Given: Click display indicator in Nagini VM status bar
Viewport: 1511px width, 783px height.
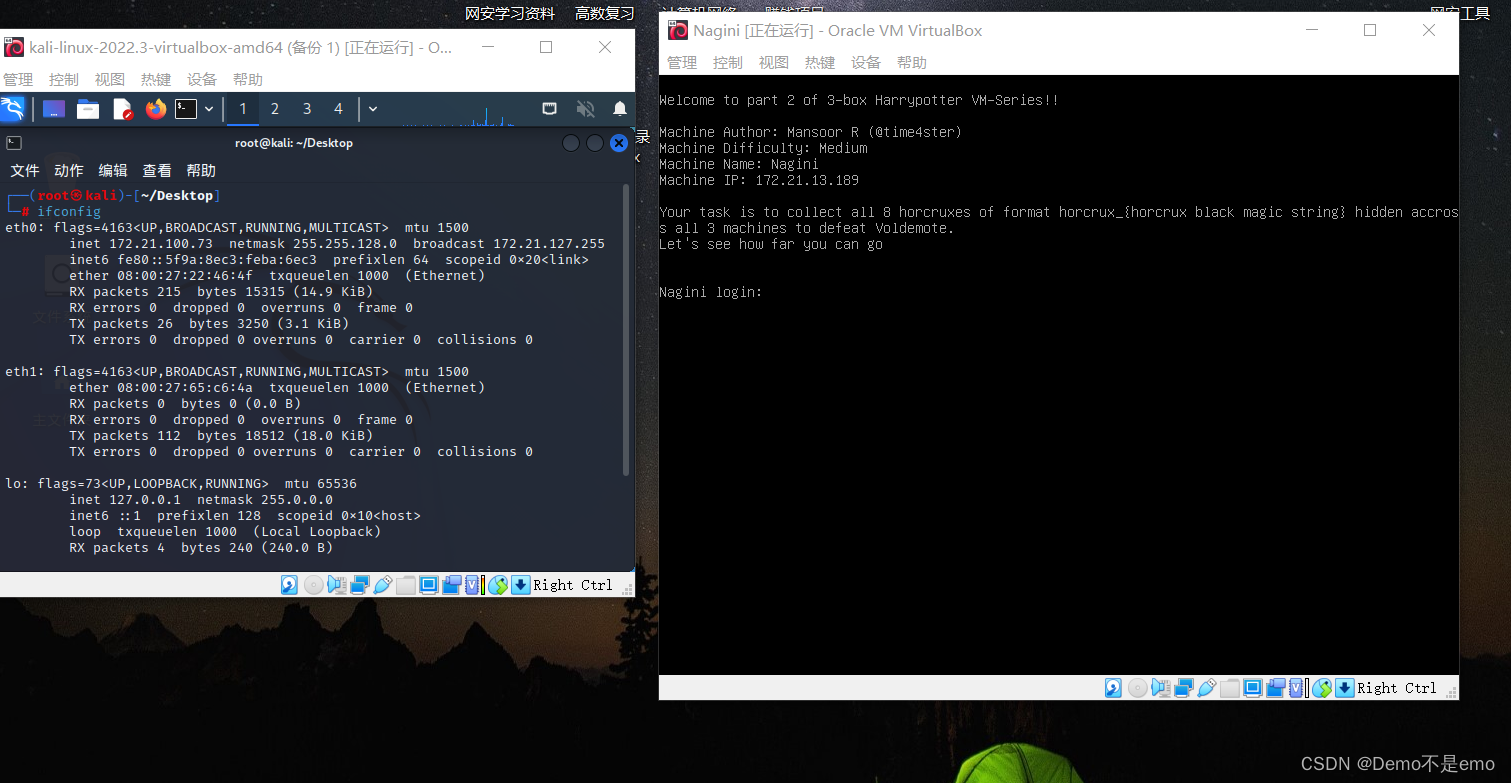Looking at the screenshot, I should [x=1253, y=688].
